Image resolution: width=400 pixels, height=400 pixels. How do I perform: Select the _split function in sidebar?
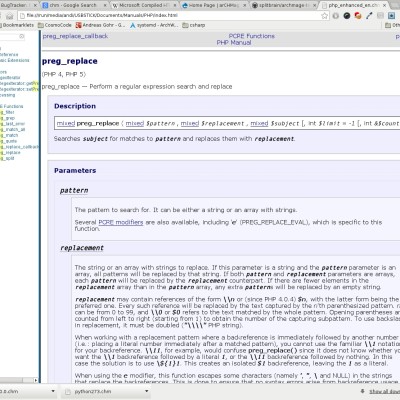pos(7,158)
